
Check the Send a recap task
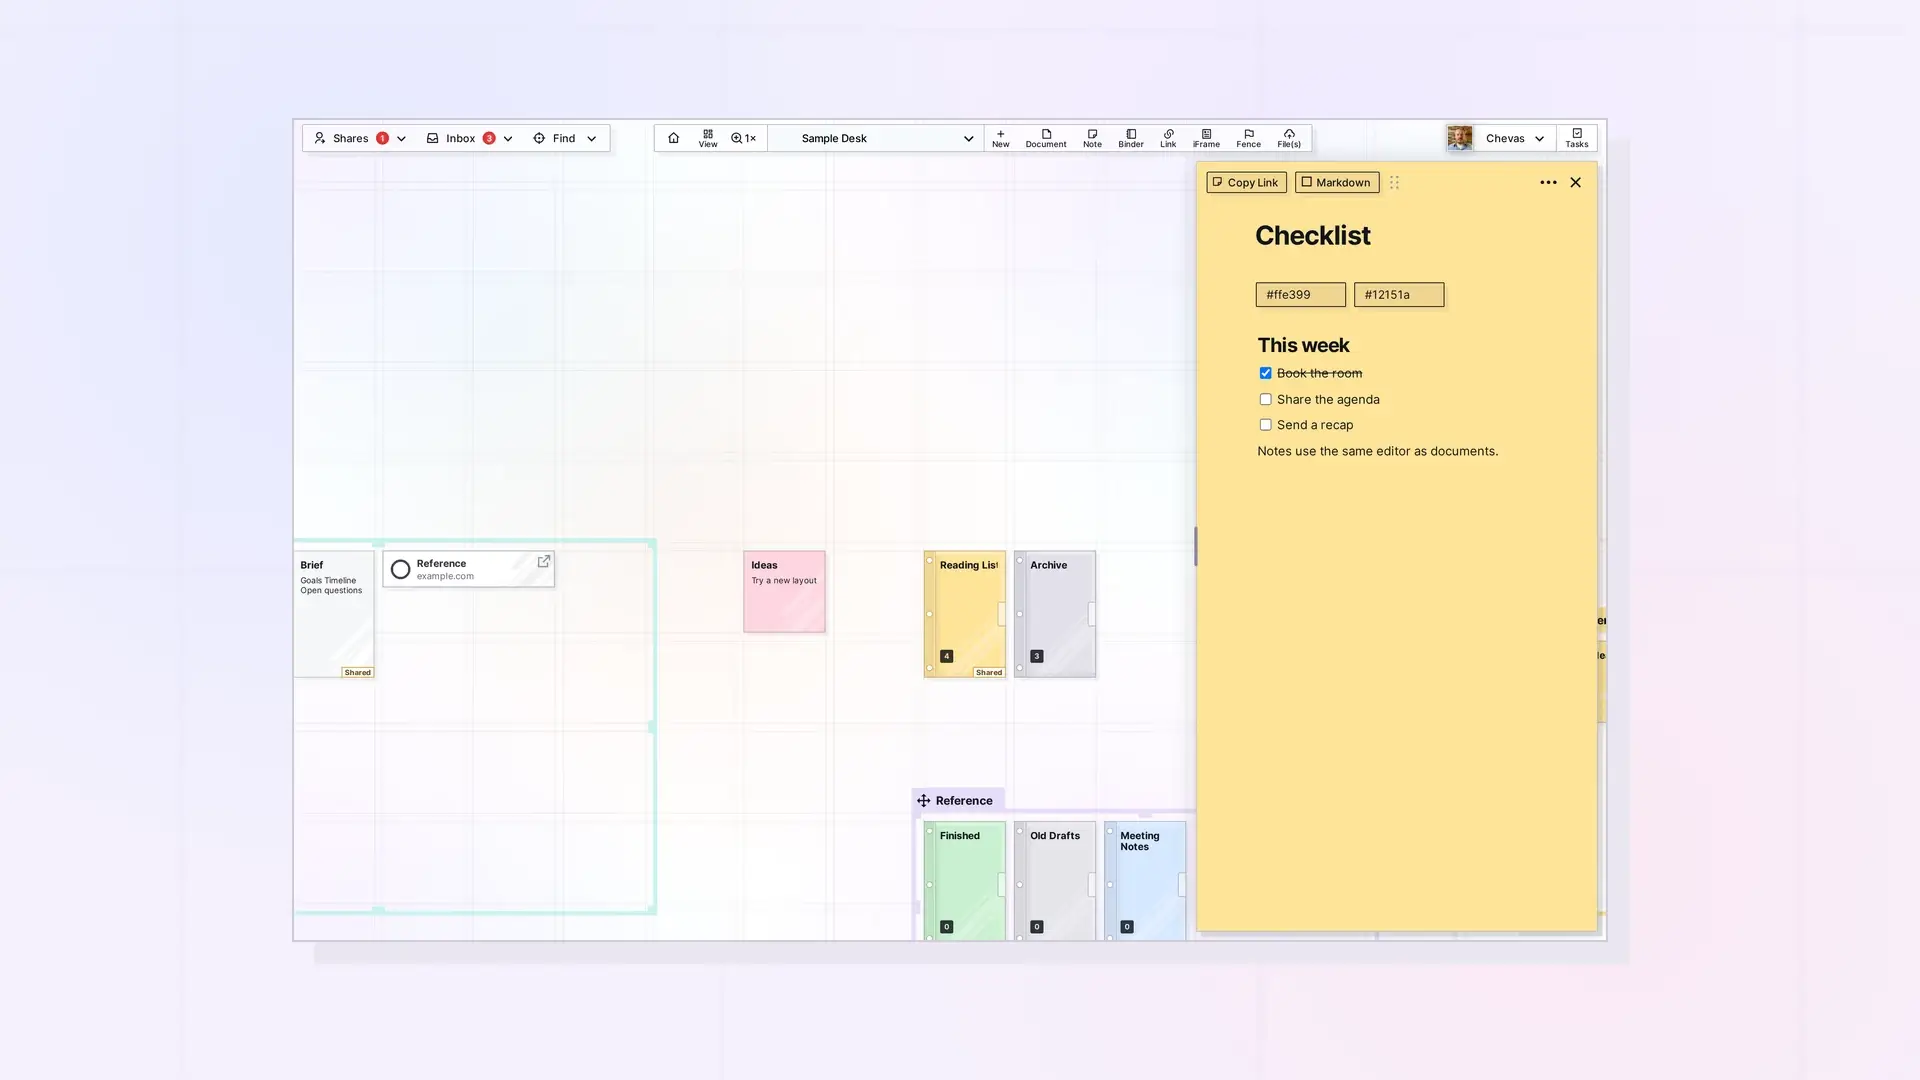[1265, 425]
